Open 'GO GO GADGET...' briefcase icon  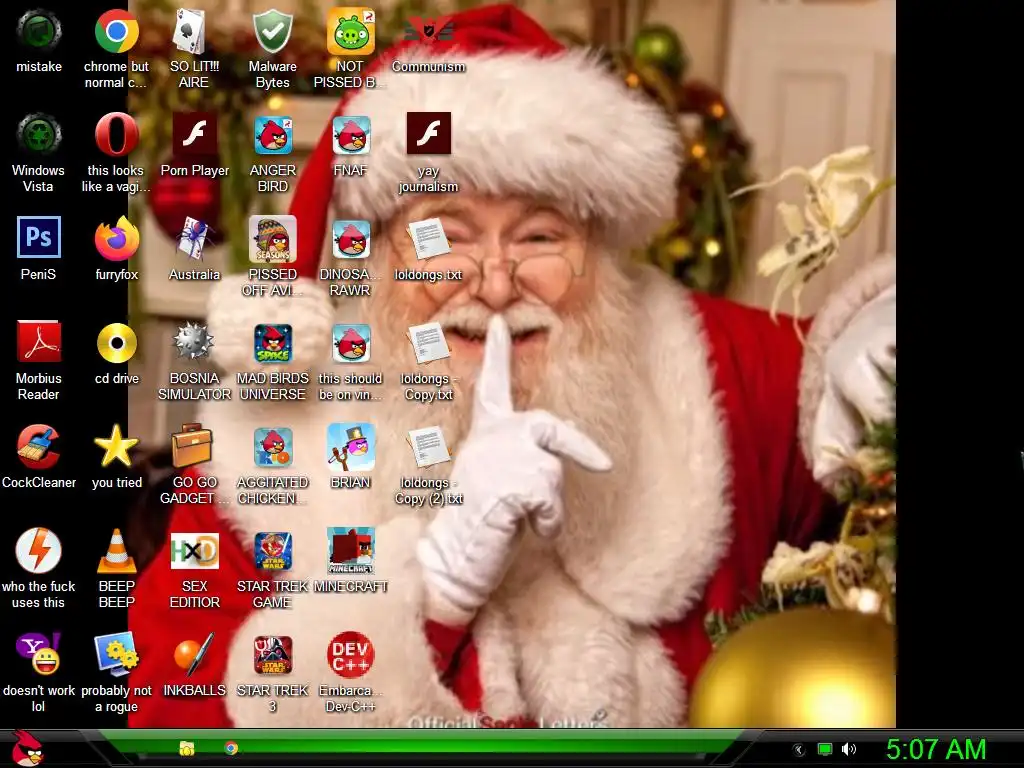[x=193, y=445]
